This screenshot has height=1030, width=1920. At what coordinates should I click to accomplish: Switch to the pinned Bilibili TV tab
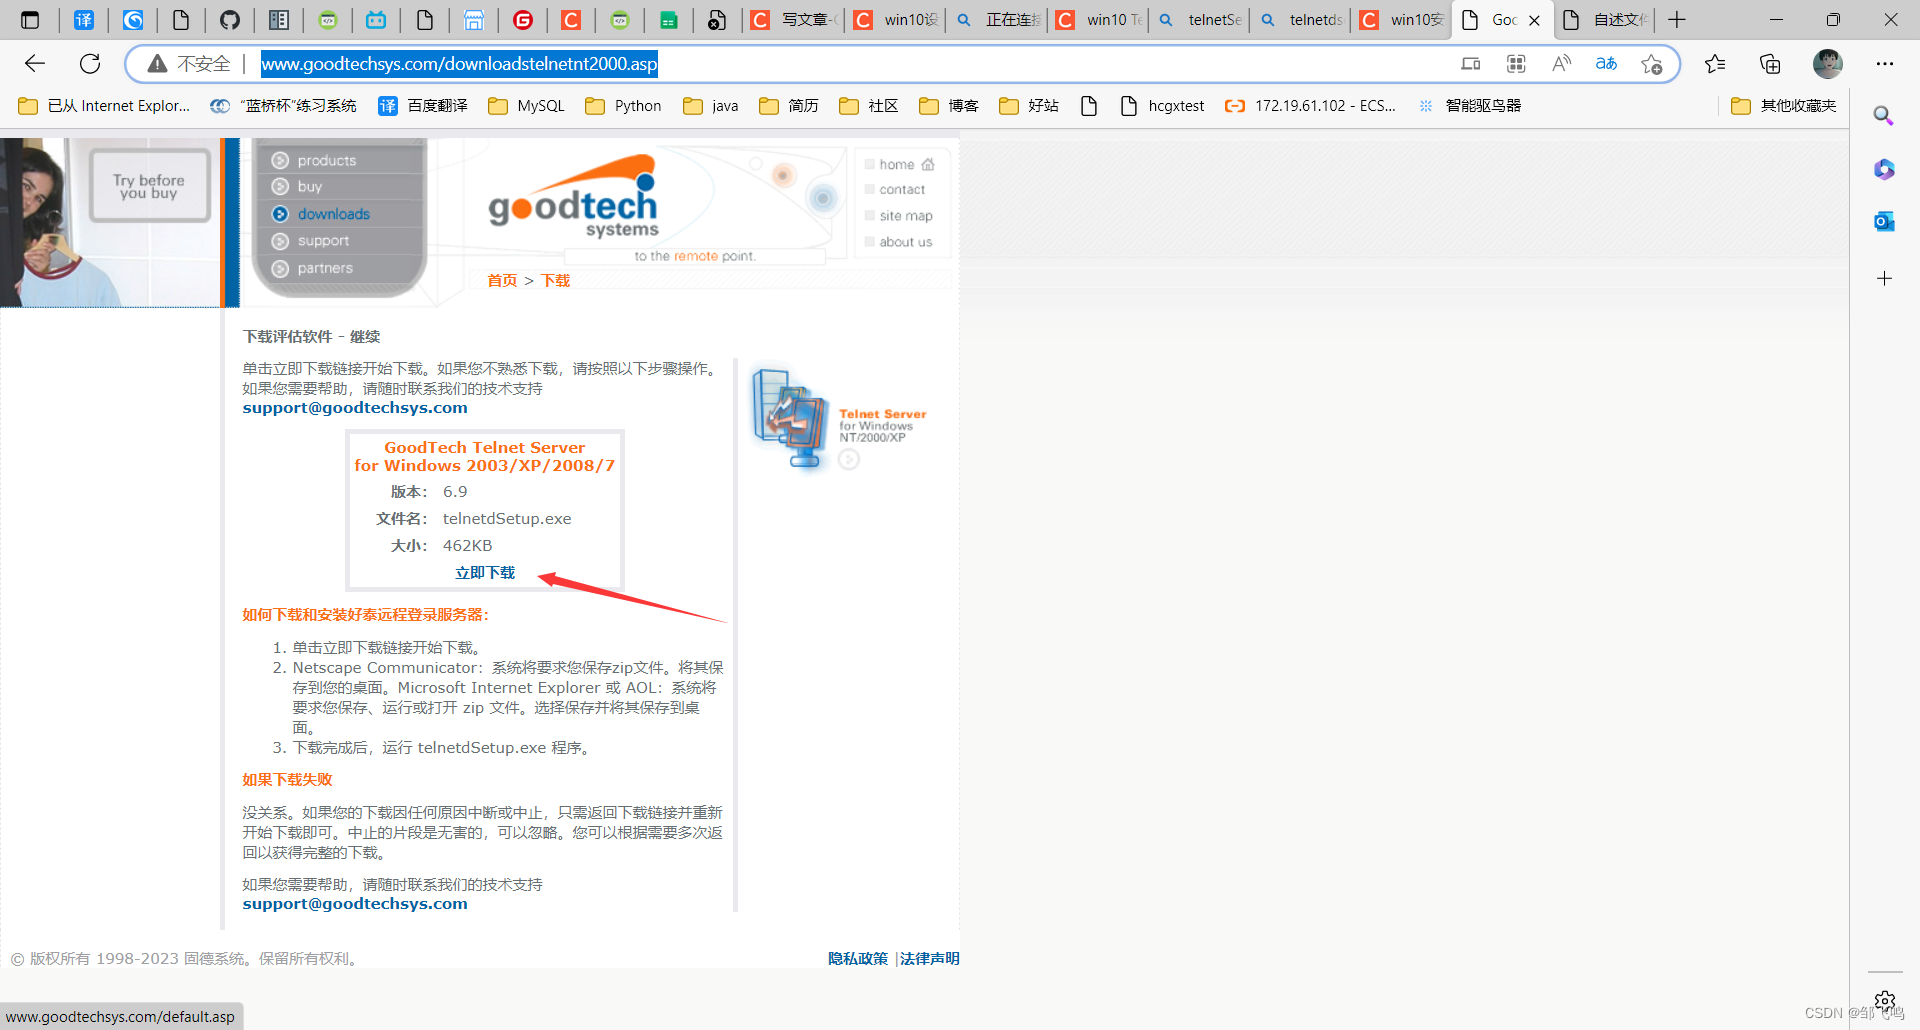click(376, 20)
